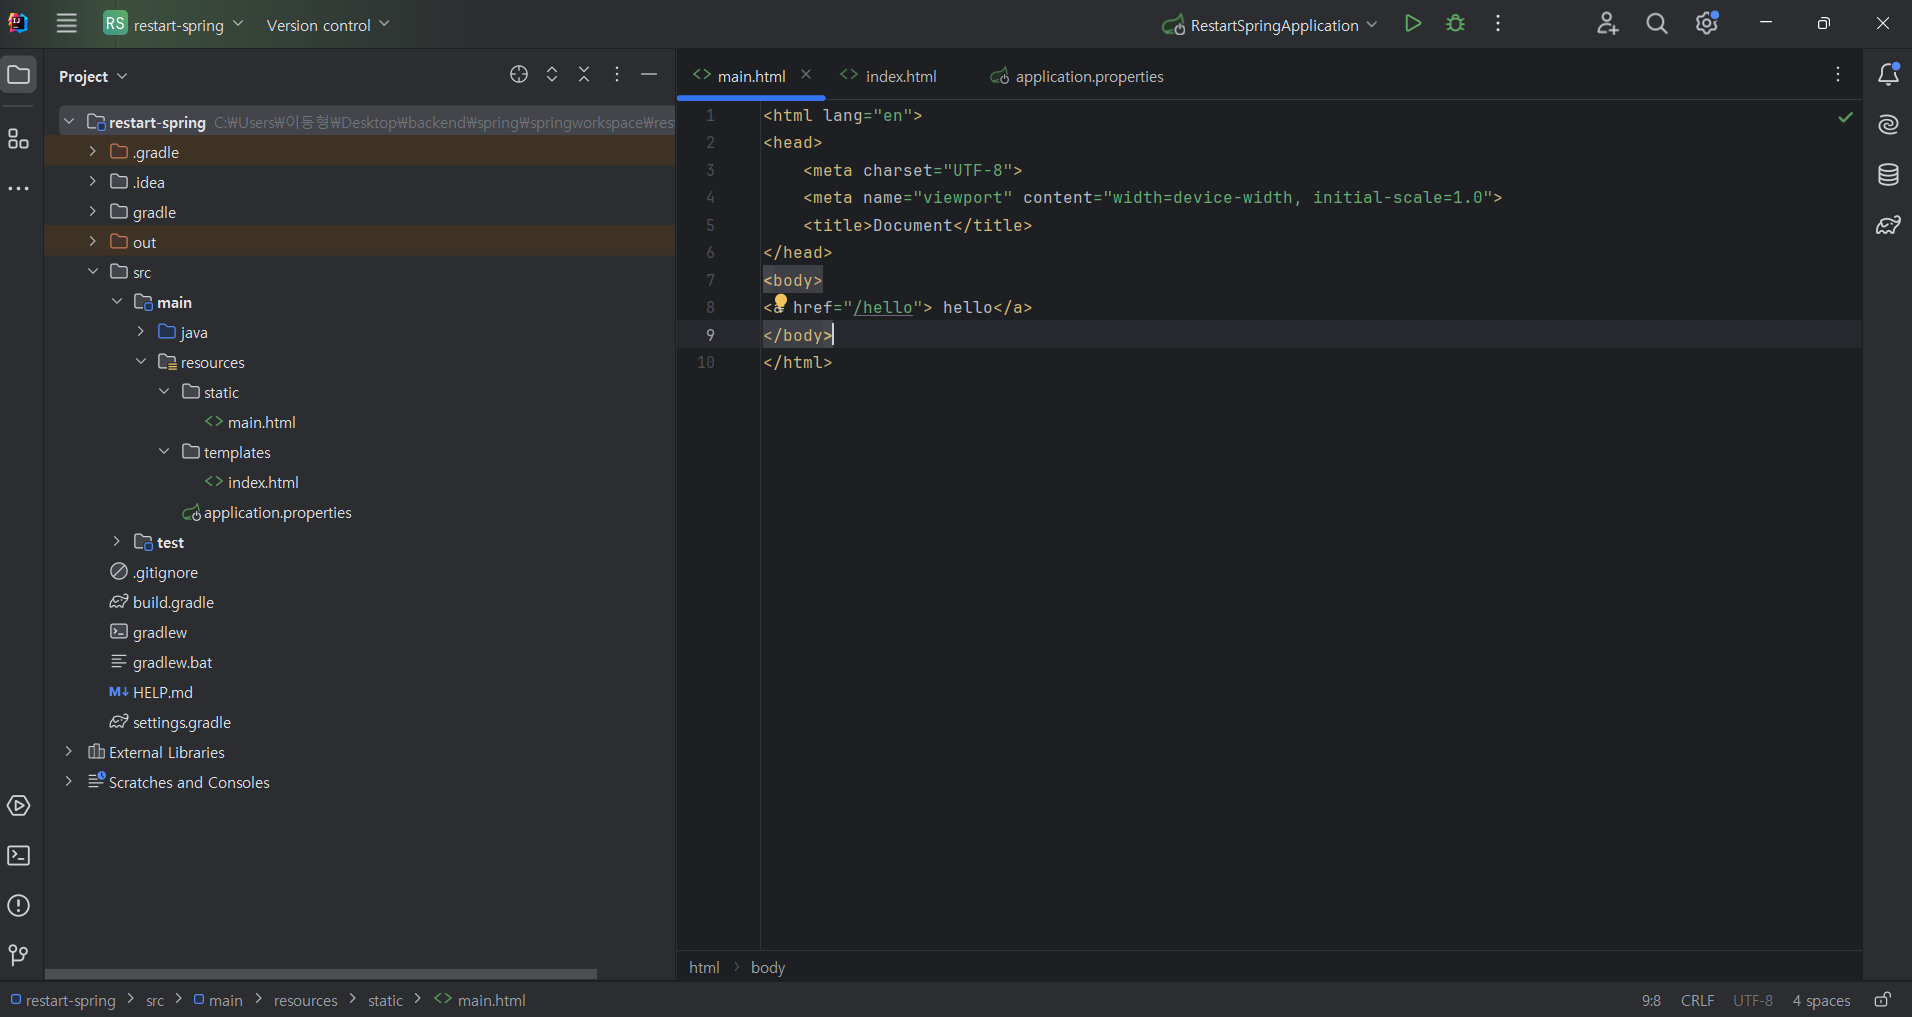Toggle the Project tool window folder icon
The width and height of the screenshot is (1912, 1017).
[x=19, y=75]
